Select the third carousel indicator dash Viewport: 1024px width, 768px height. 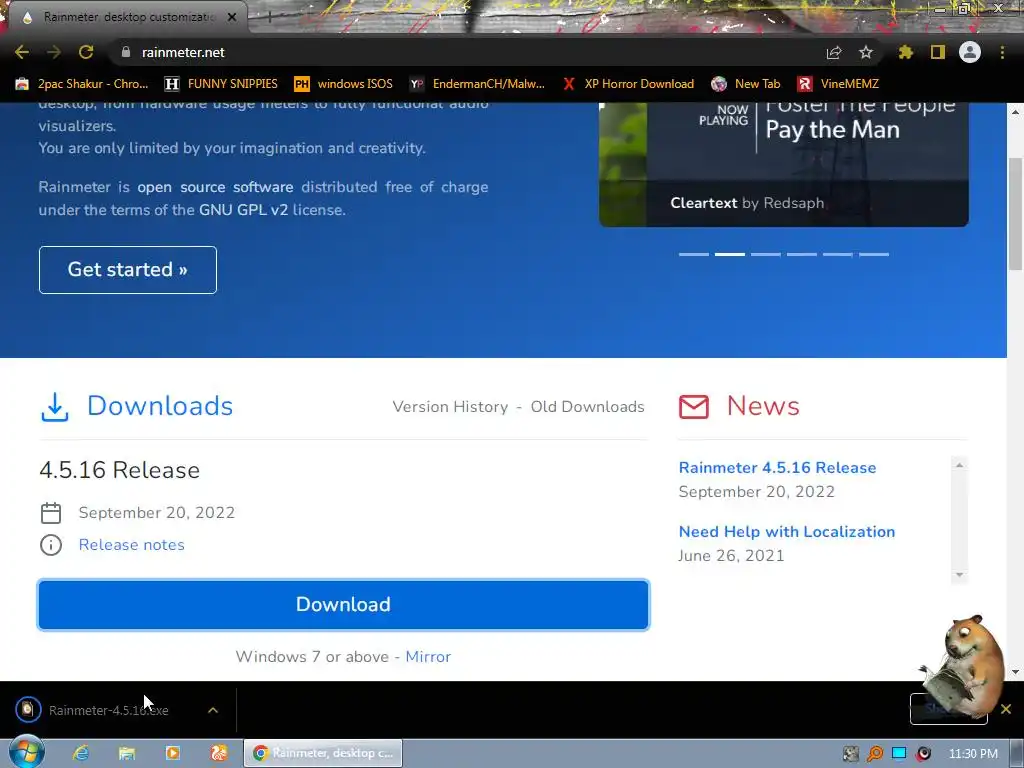click(765, 254)
